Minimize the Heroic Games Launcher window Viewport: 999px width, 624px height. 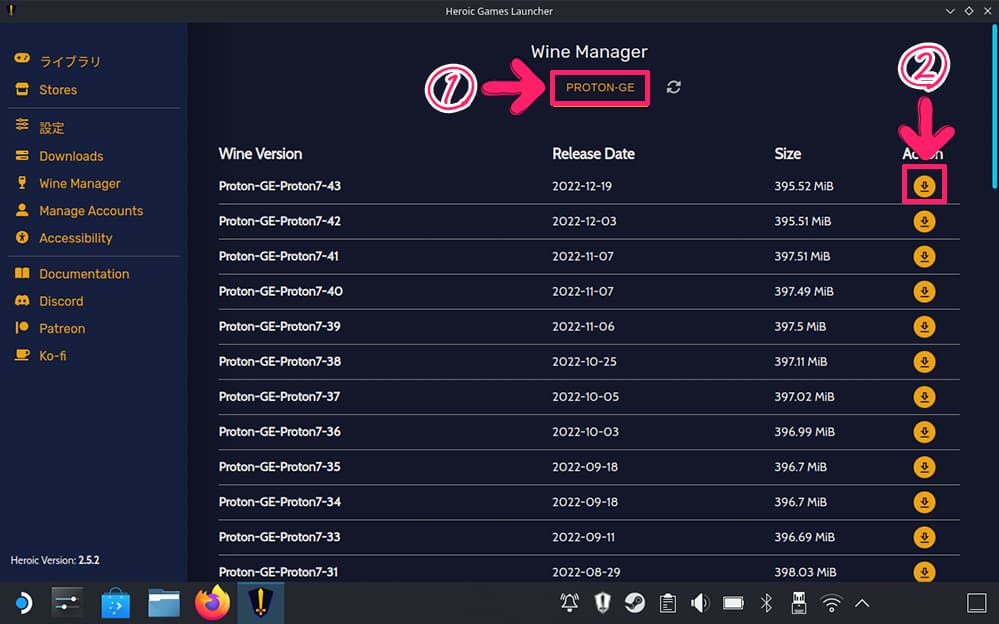pyautogui.click(x=950, y=11)
